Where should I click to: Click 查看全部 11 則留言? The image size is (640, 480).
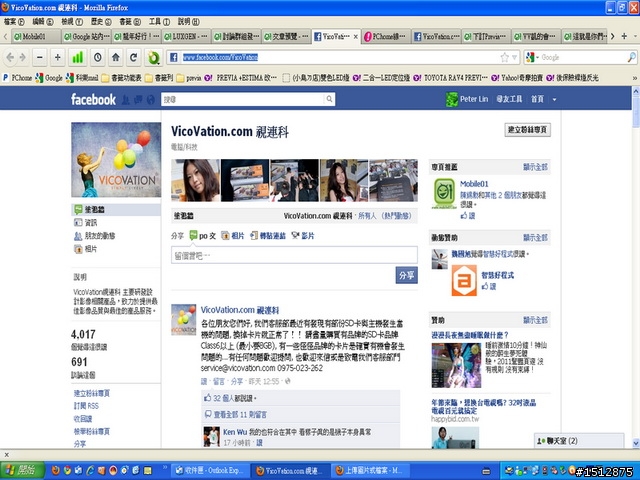pyautogui.click(x=240, y=415)
